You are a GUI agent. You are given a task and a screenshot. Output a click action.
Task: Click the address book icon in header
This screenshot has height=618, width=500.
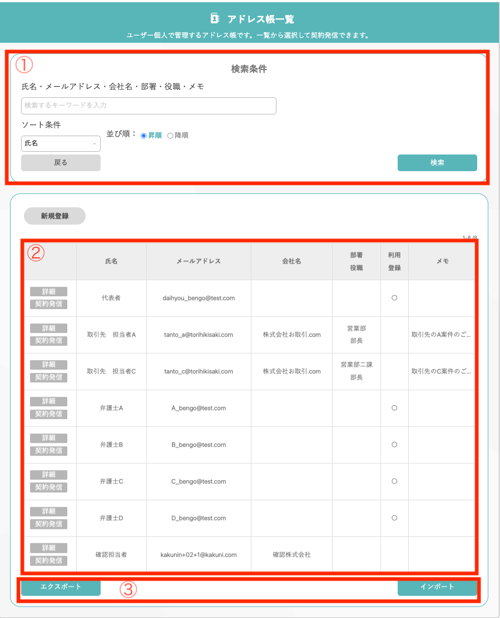(x=214, y=18)
